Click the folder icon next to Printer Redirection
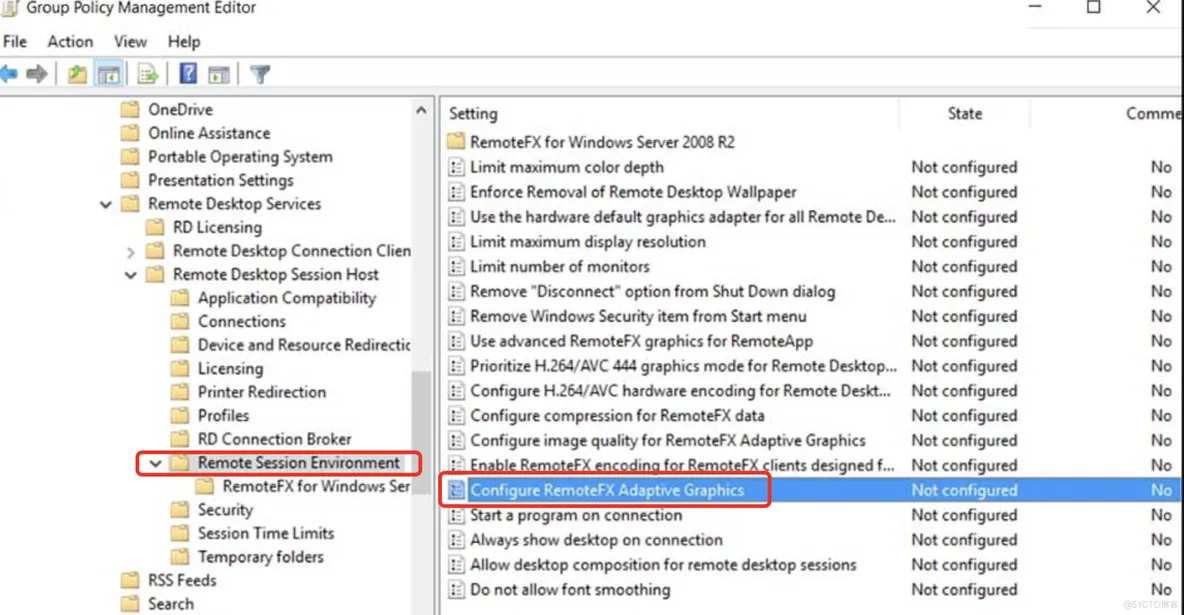 (180, 392)
